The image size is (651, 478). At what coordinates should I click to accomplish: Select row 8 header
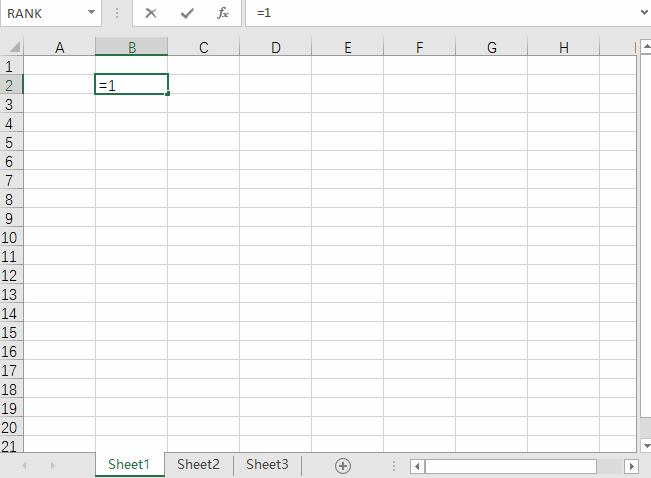click(x=12, y=199)
